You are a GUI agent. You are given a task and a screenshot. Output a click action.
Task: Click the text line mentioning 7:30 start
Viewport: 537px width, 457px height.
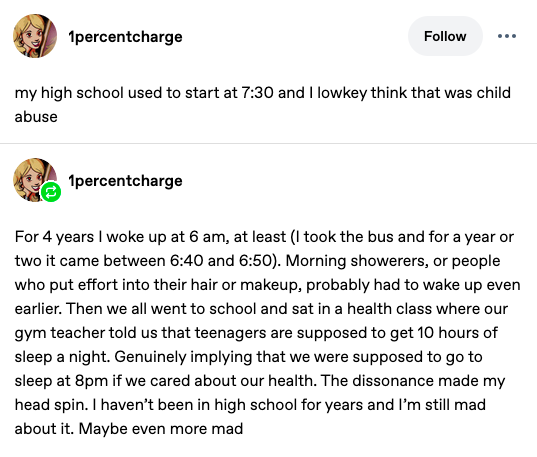[263, 93]
